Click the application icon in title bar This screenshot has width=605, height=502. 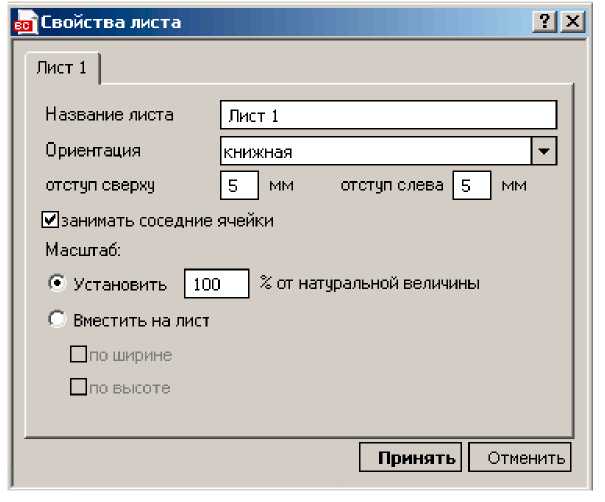tap(25, 22)
